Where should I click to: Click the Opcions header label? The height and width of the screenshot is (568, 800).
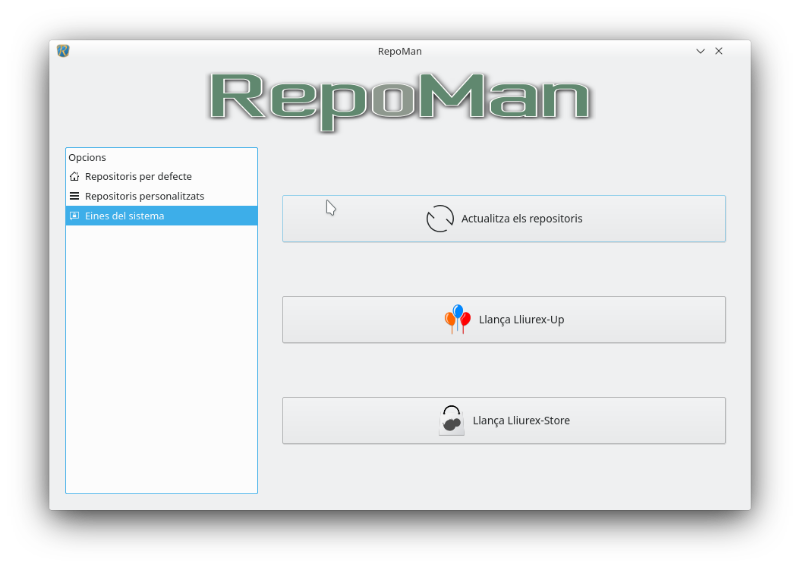pyautogui.click(x=87, y=158)
